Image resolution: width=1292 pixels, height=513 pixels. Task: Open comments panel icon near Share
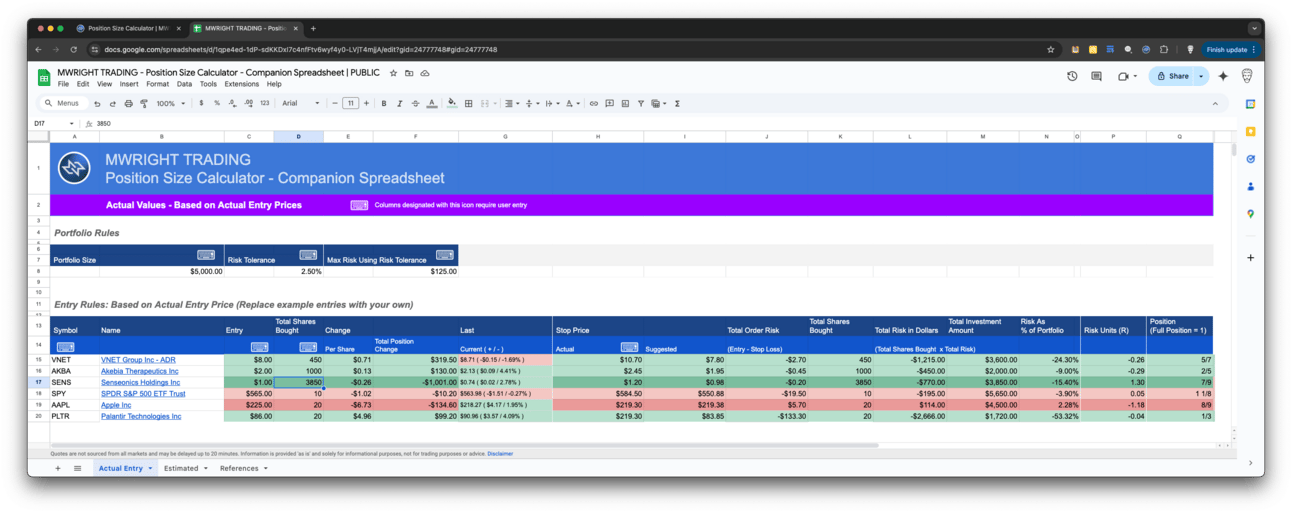tap(1097, 76)
